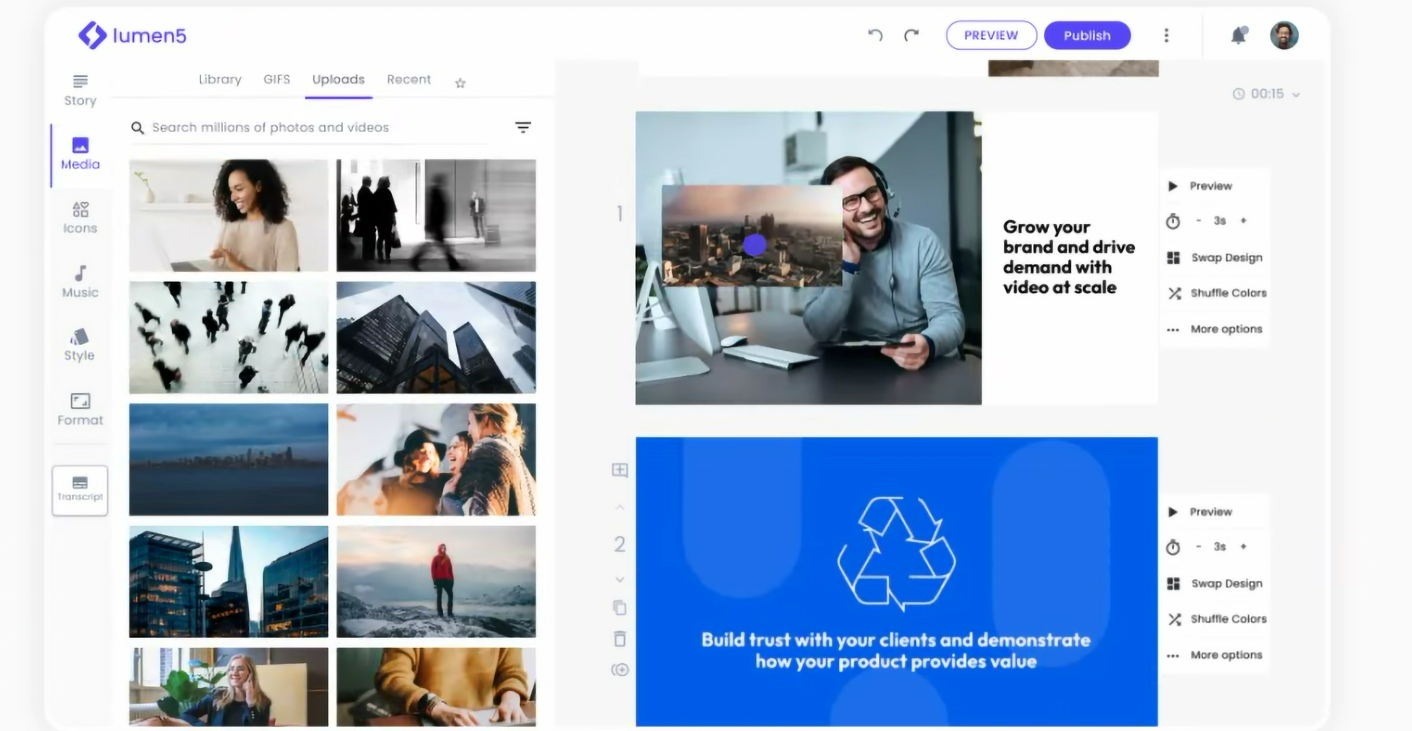
Task: Increase scene 2 duration with plus
Action: [x=1243, y=547]
